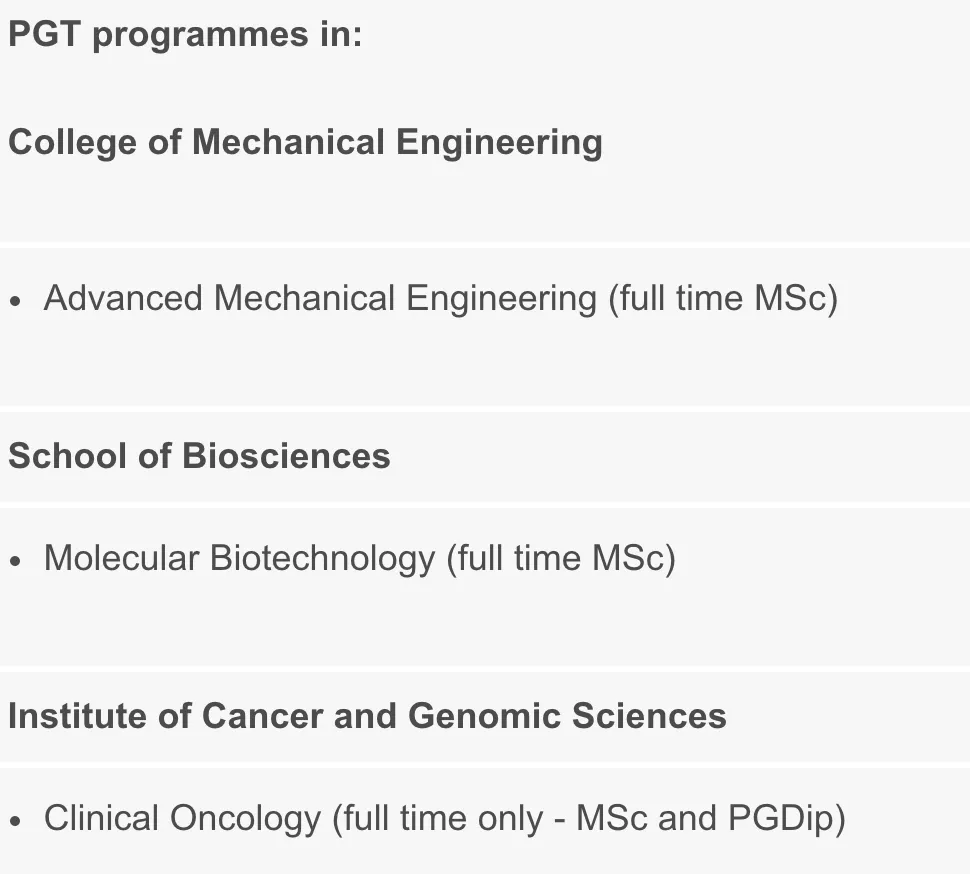Open the Advanced Mechanical Engineering programme entry
The image size is (970, 874).
pos(319,298)
